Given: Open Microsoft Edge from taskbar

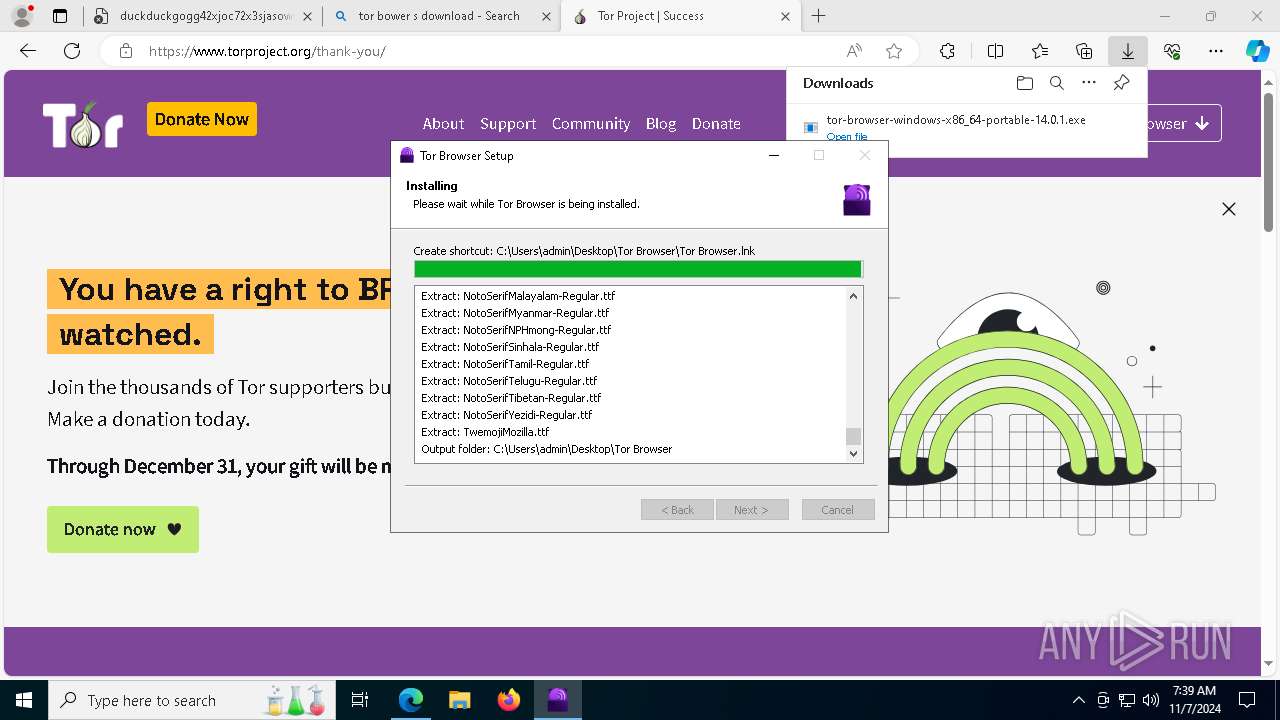Looking at the screenshot, I should (x=411, y=700).
